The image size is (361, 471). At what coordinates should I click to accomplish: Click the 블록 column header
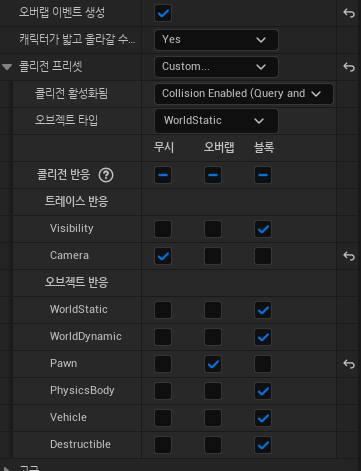(264, 147)
